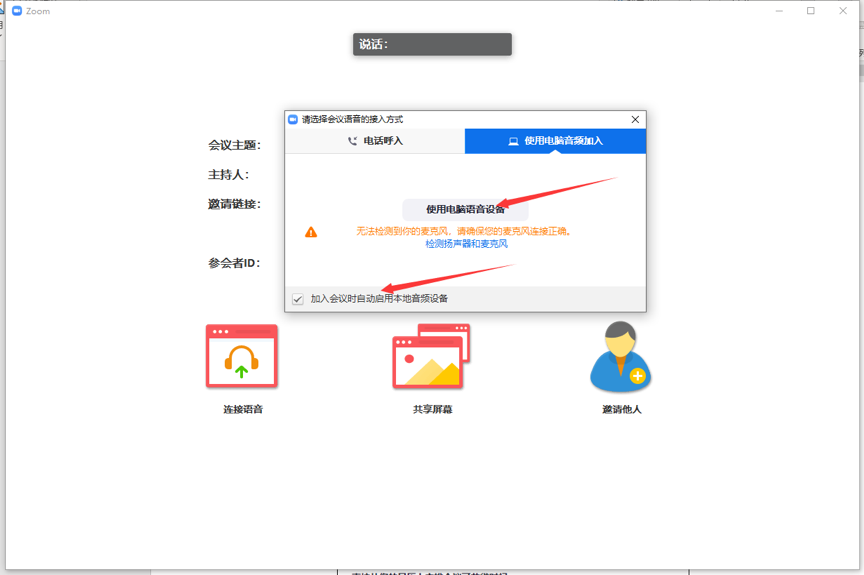Switch to the 电话呼入 phone call tab
Screen dimensions: 864x575
375,141
